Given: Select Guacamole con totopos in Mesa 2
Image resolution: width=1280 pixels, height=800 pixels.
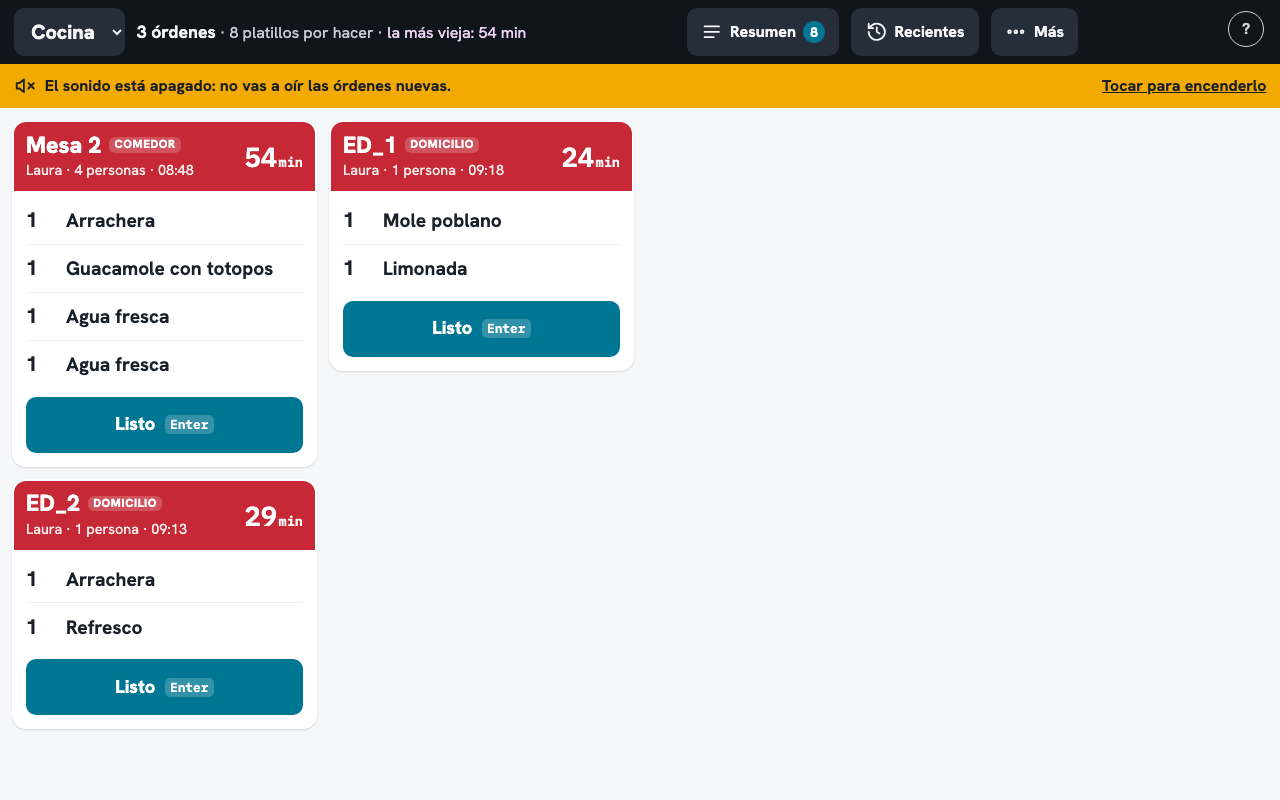Looking at the screenshot, I should (x=164, y=269).
